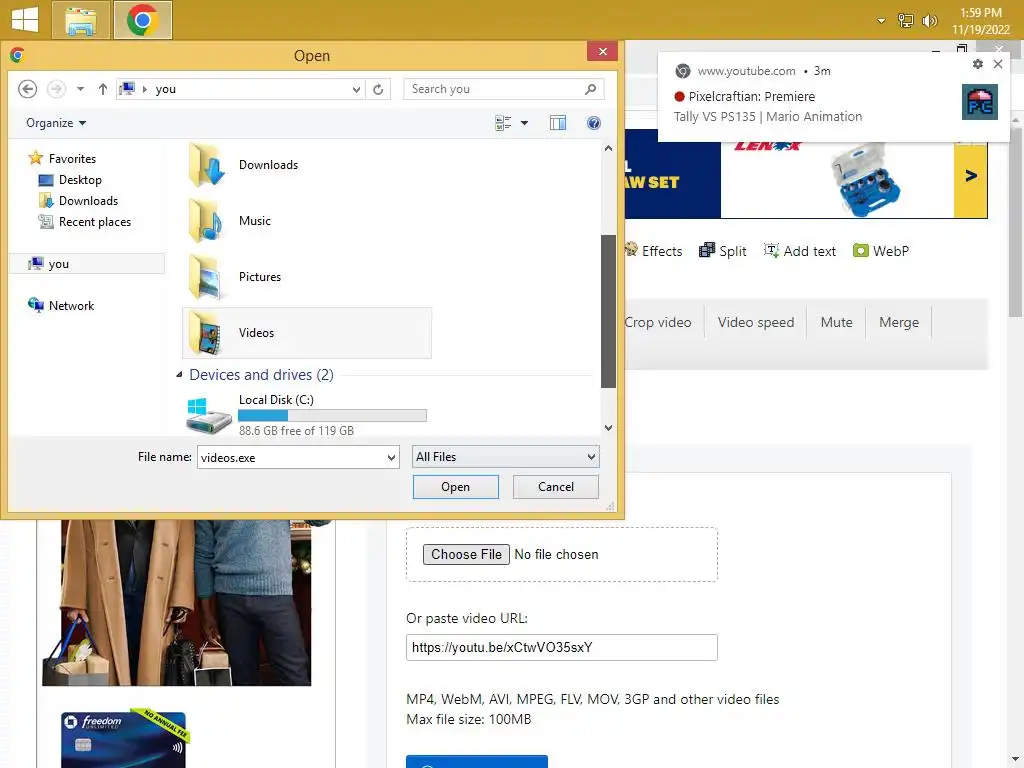Click the Cancel button
The height and width of the screenshot is (768, 1024).
pyautogui.click(x=556, y=487)
